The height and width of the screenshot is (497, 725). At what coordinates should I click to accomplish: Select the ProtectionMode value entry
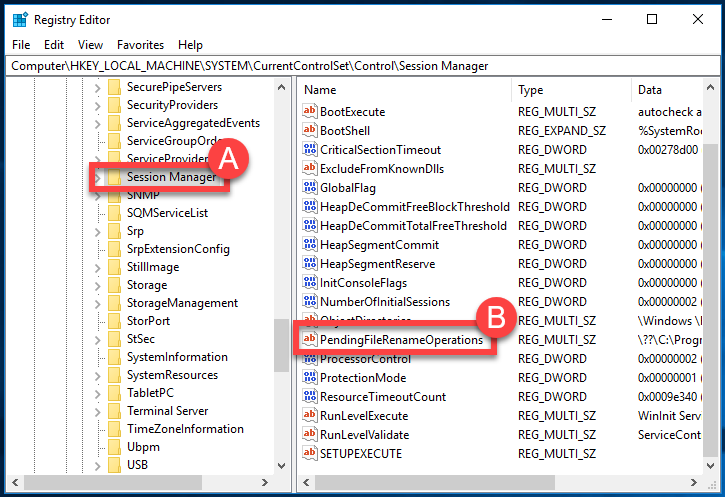click(362, 378)
